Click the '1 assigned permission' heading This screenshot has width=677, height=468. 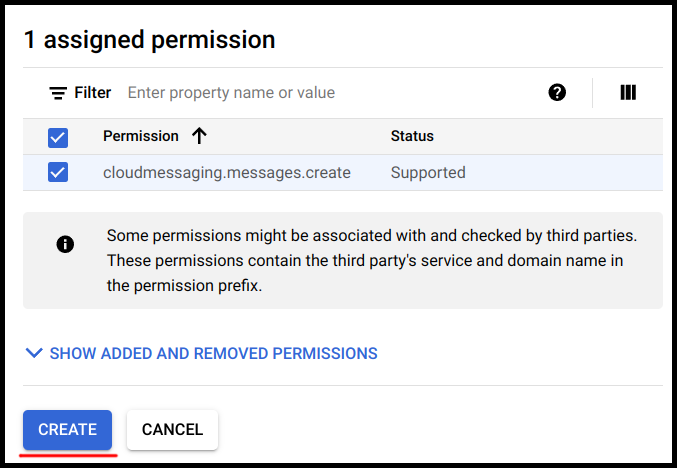click(149, 40)
